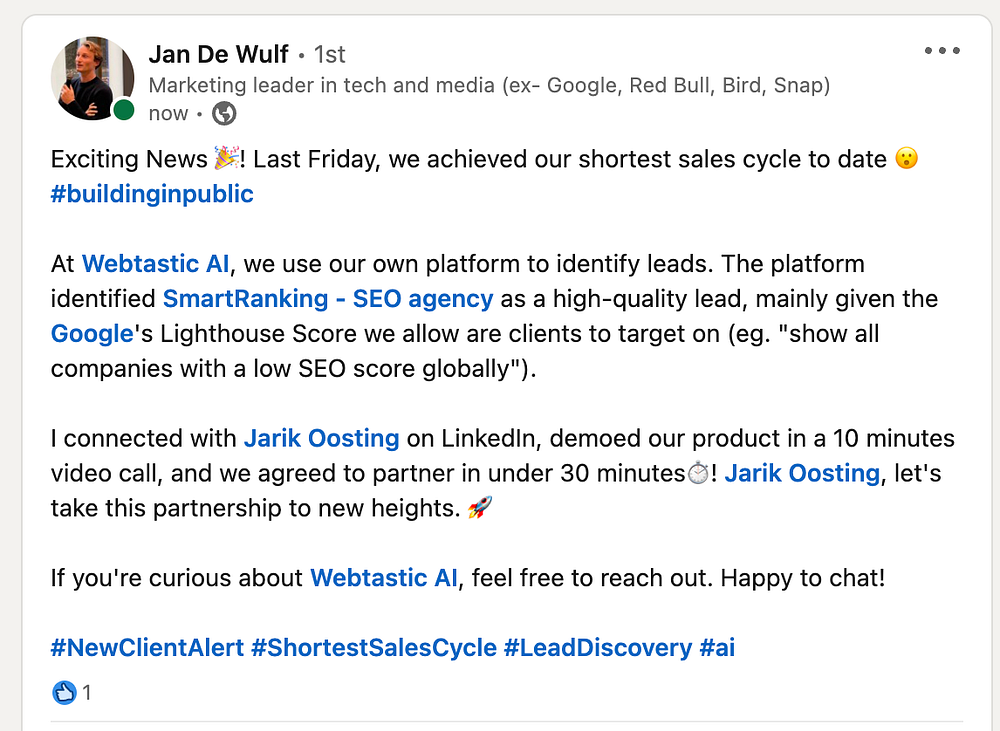Click the second Jarik Oosting mention
Image resolution: width=1000 pixels, height=731 pixels.
click(802, 473)
